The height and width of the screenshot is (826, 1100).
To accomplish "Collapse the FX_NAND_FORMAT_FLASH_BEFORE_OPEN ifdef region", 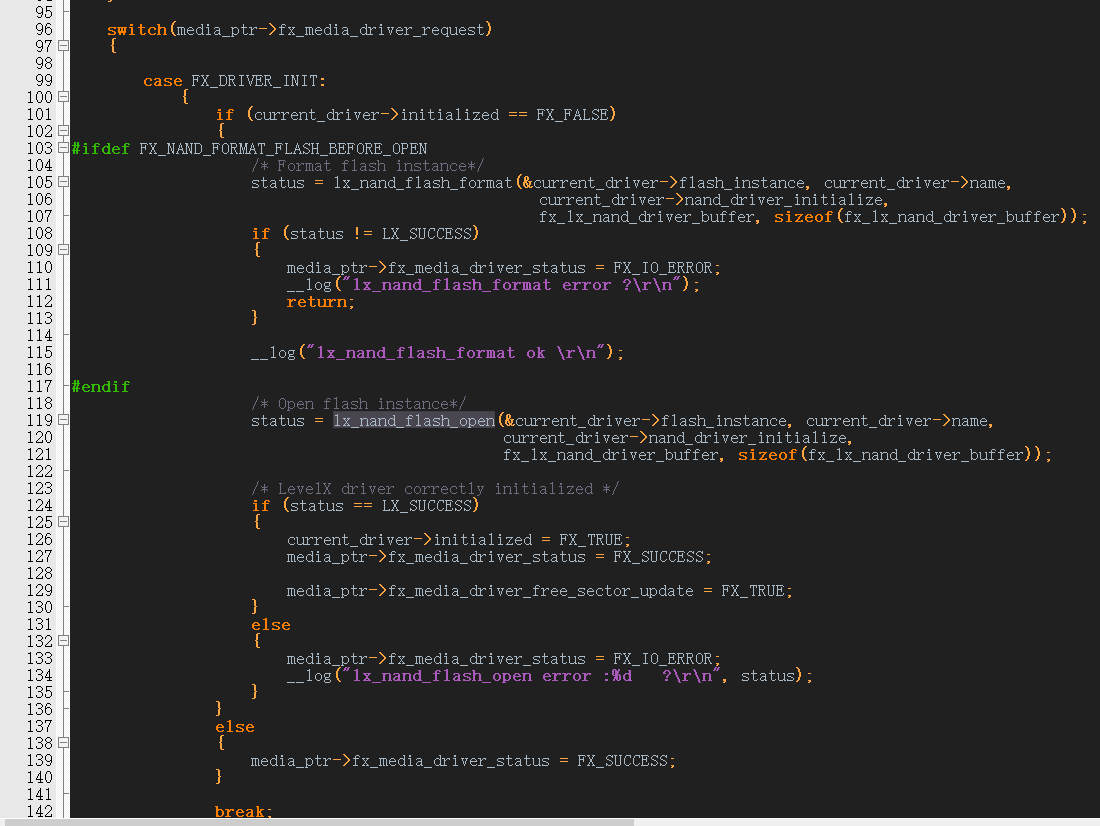I will coord(62,148).
